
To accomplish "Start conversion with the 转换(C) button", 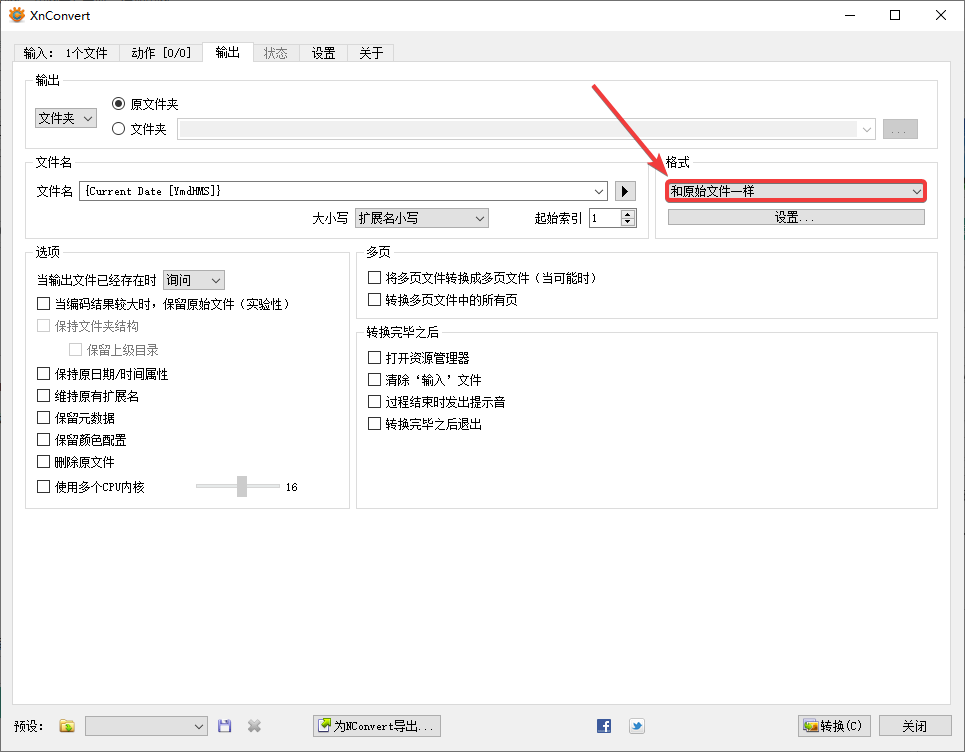I will (x=833, y=726).
